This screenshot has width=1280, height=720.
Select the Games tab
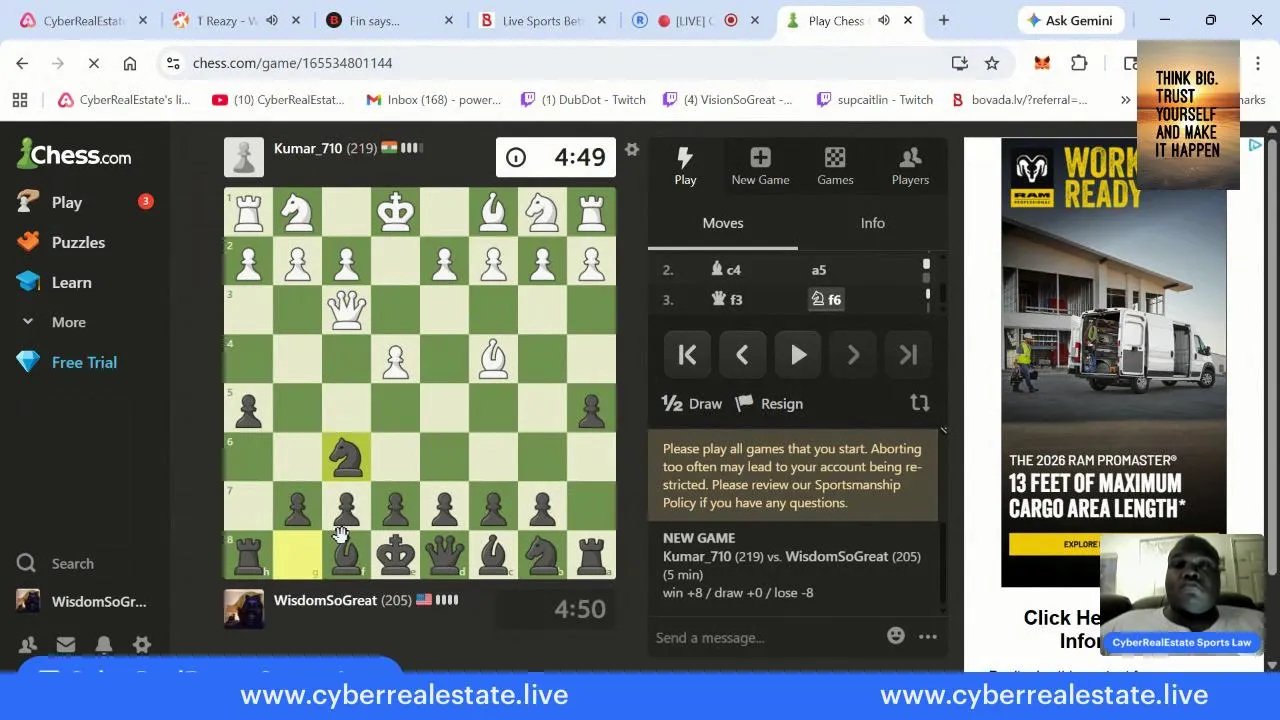(835, 166)
